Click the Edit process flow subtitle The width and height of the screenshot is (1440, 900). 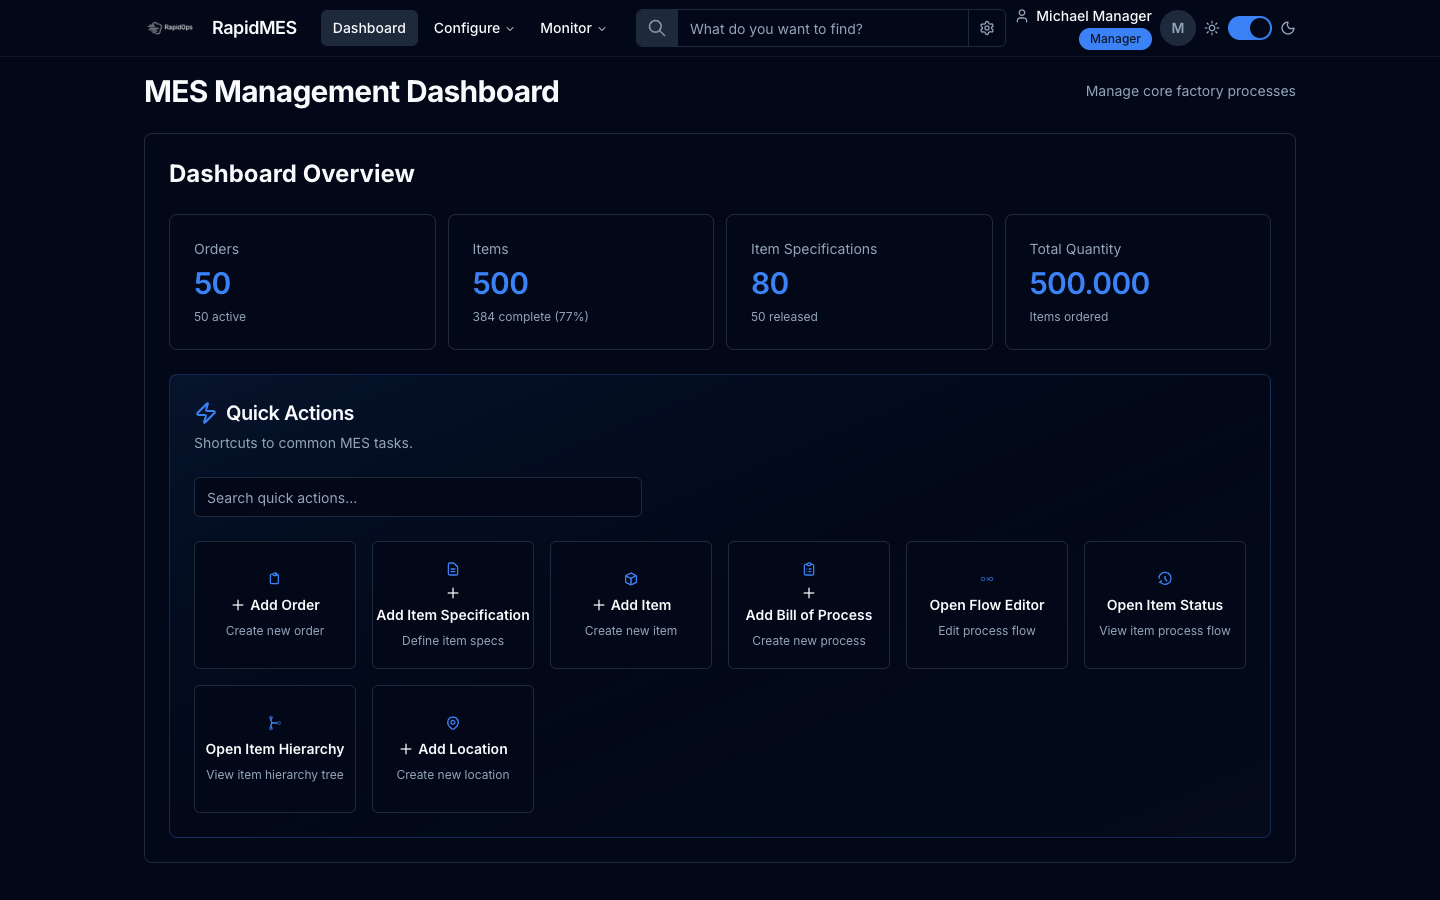987,631
